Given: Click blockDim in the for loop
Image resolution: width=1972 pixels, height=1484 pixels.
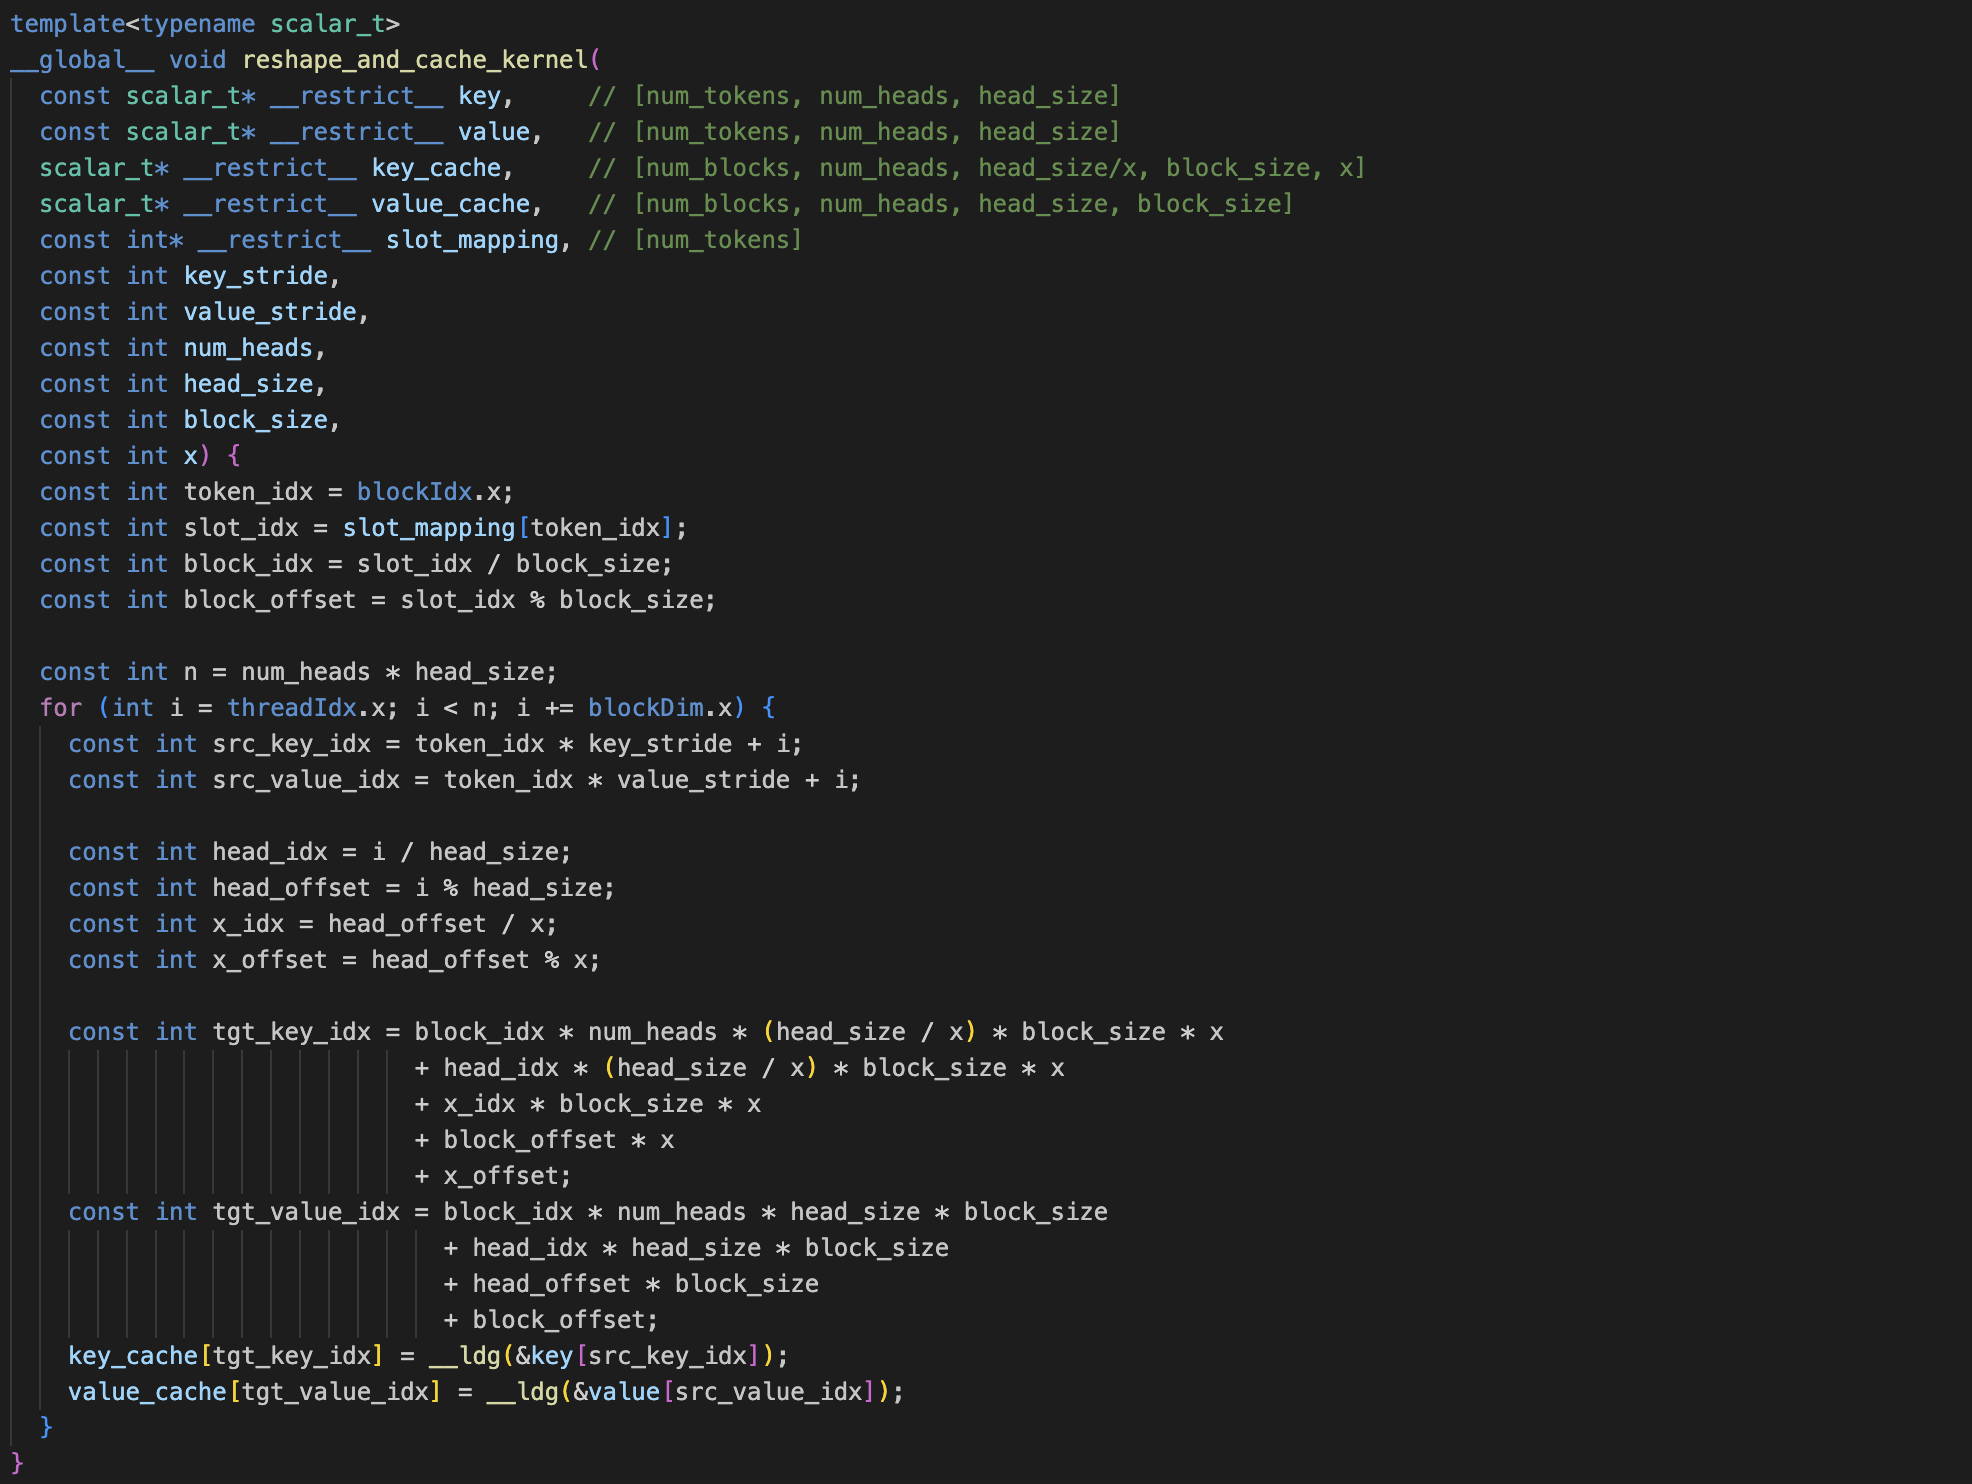Looking at the screenshot, I should coord(645,708).
